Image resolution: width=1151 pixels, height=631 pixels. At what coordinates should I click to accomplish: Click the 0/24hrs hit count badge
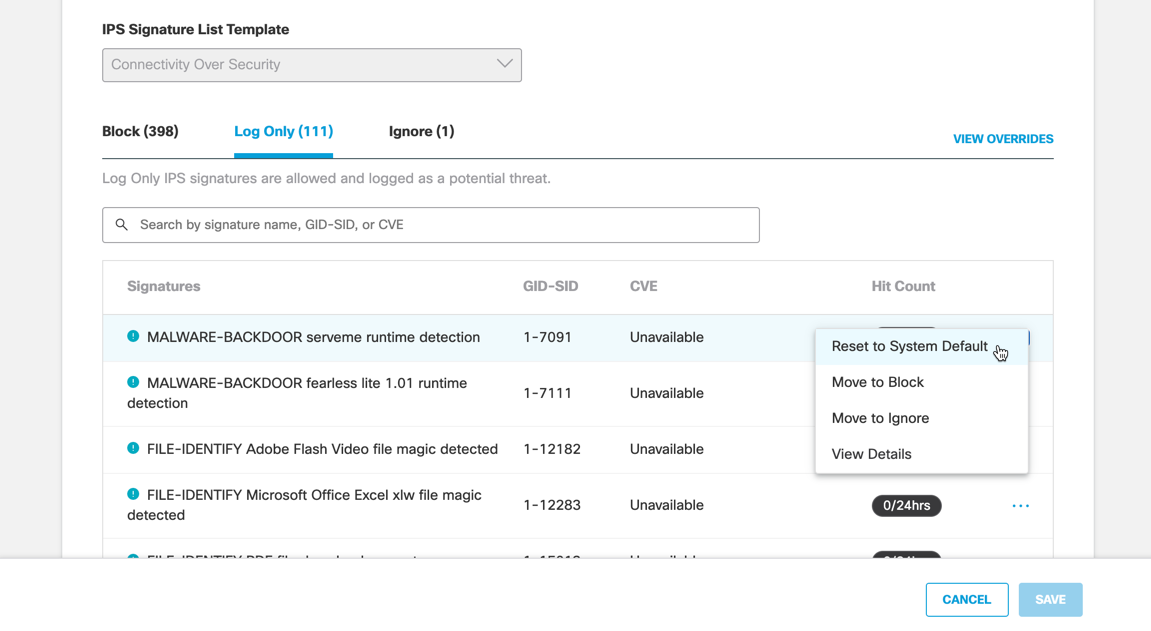(x=907, y=506)
